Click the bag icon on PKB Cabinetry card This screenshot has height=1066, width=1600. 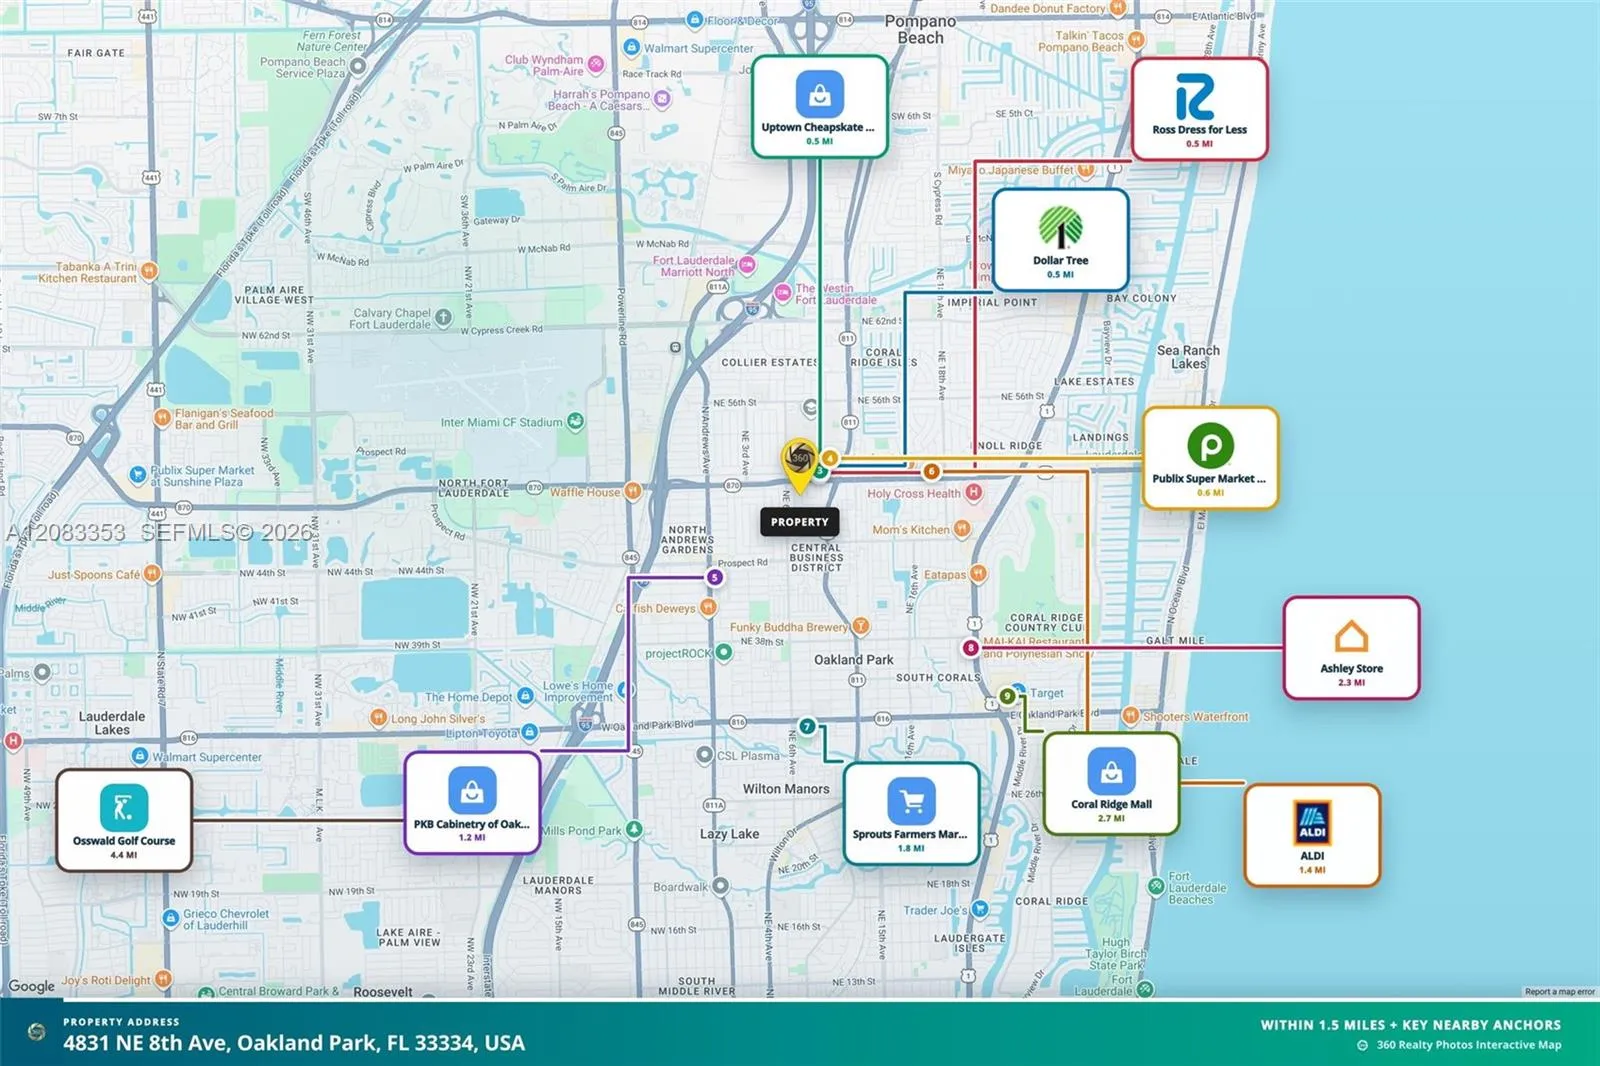472,791
